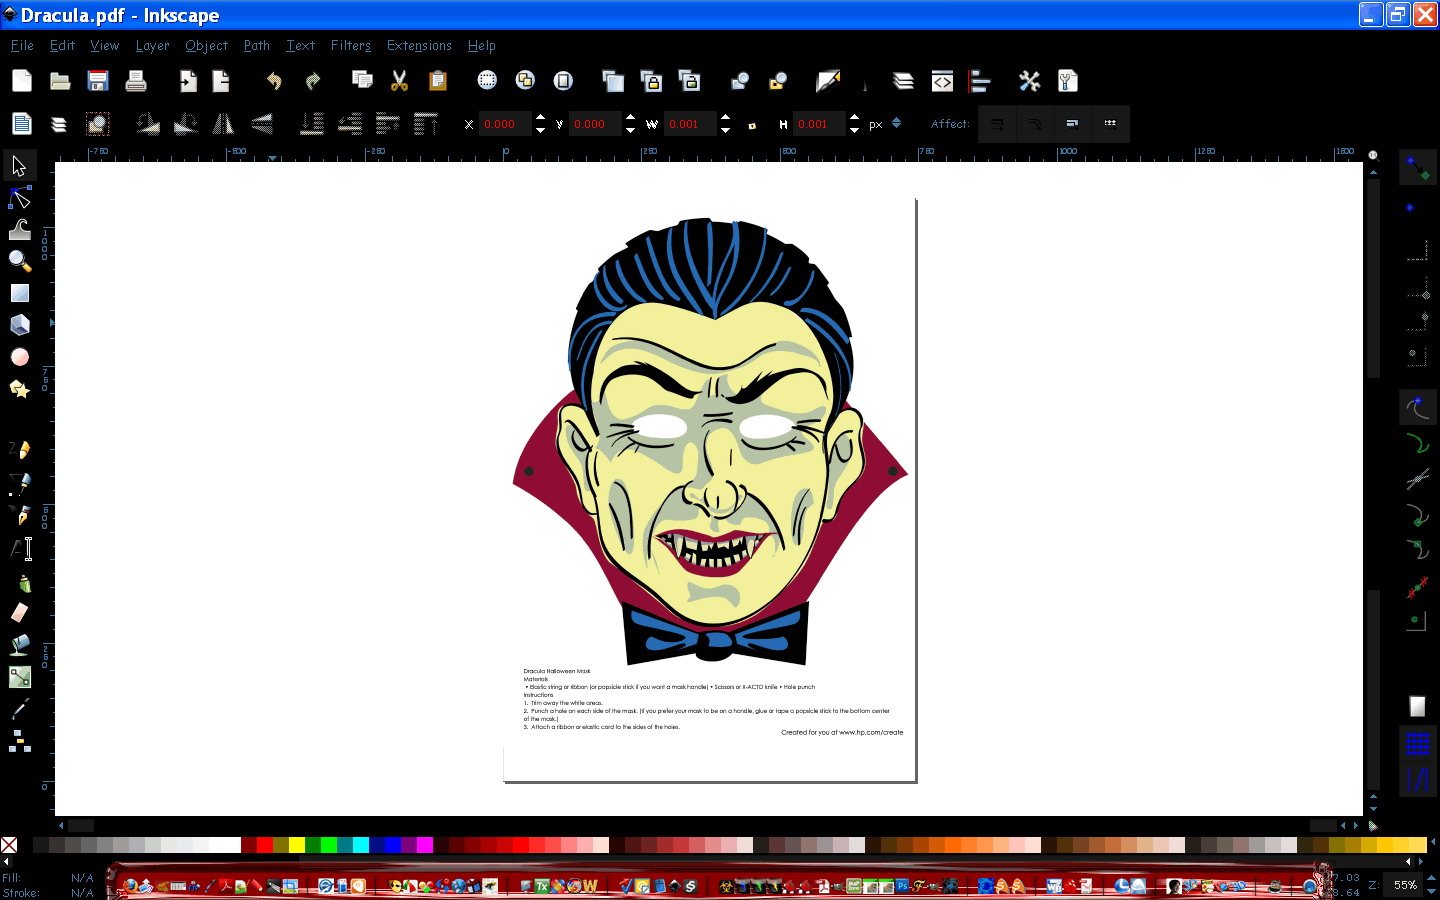1440x900 pixels.
Task: Toggle the width and height ratio lock
Action: pos(752,125)
